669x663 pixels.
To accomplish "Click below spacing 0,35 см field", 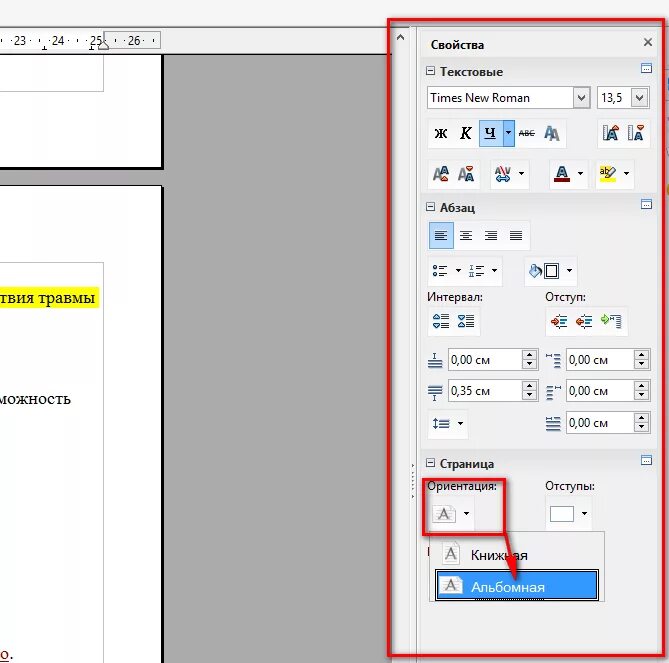I will pyautogui.click(x=485, y=391).
